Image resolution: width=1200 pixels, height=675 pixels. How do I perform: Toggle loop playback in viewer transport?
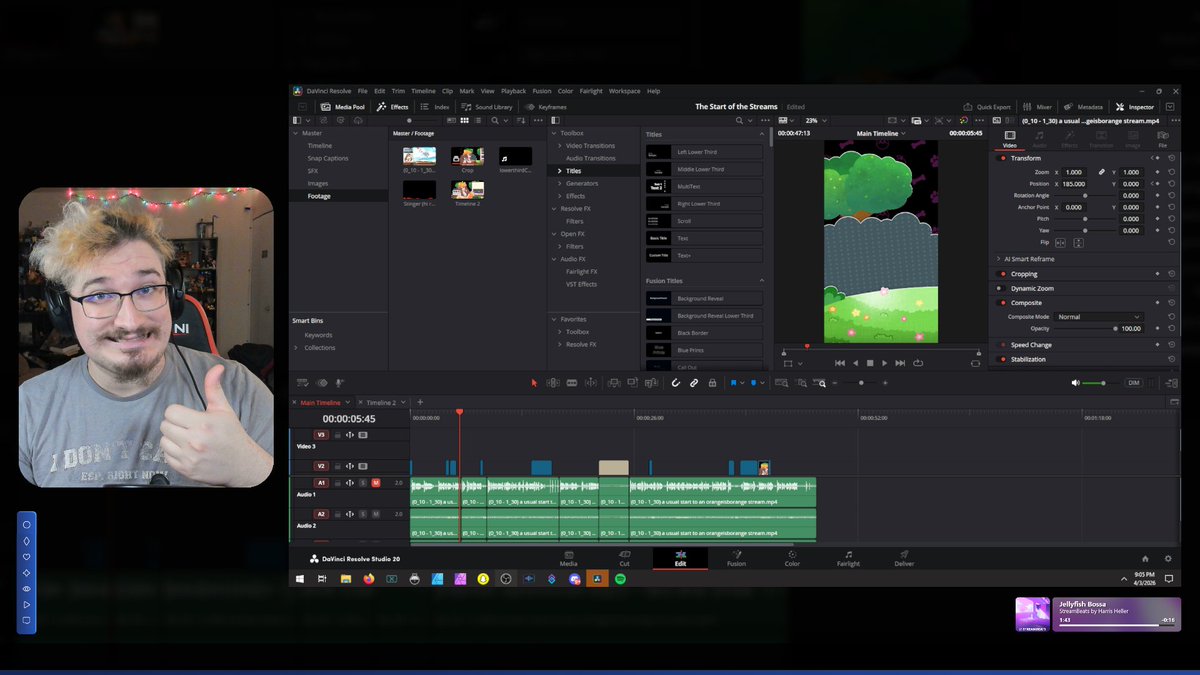(918, 363)
